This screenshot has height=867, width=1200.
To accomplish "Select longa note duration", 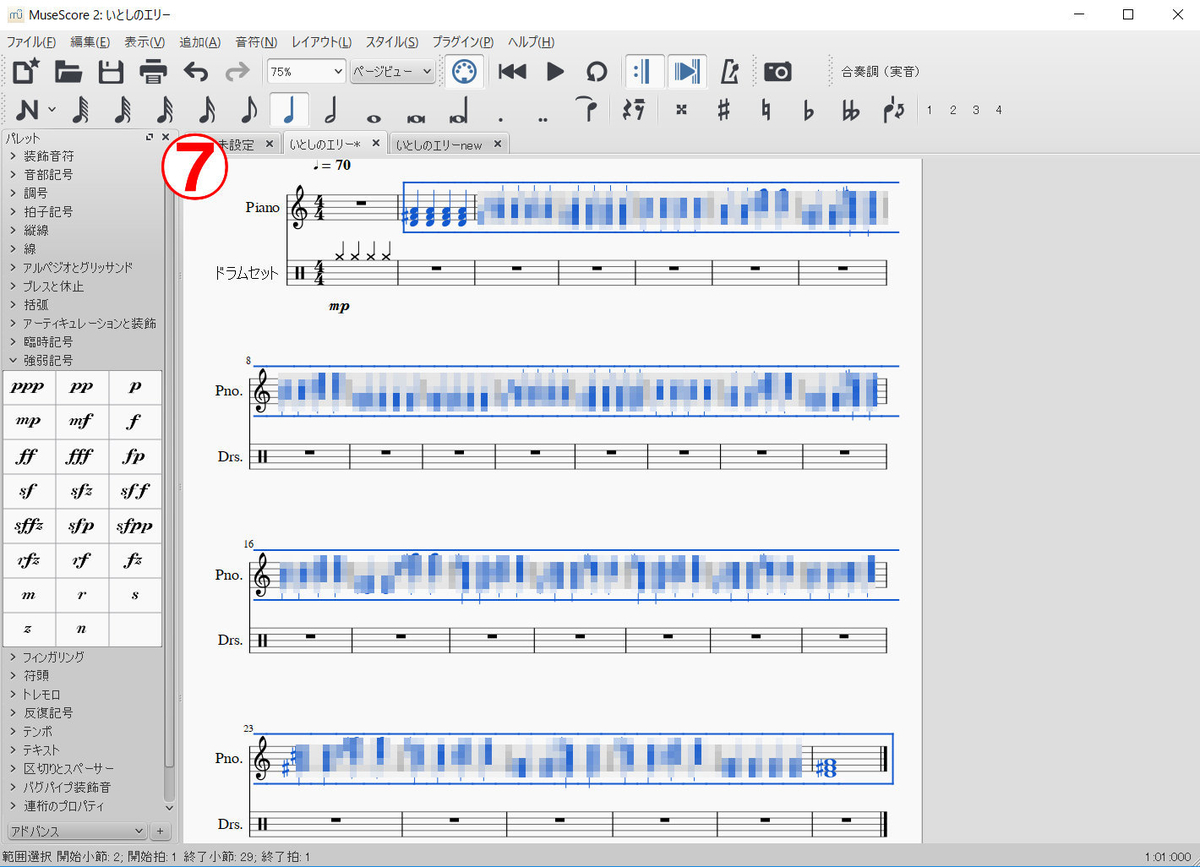I will click(460, 110).
